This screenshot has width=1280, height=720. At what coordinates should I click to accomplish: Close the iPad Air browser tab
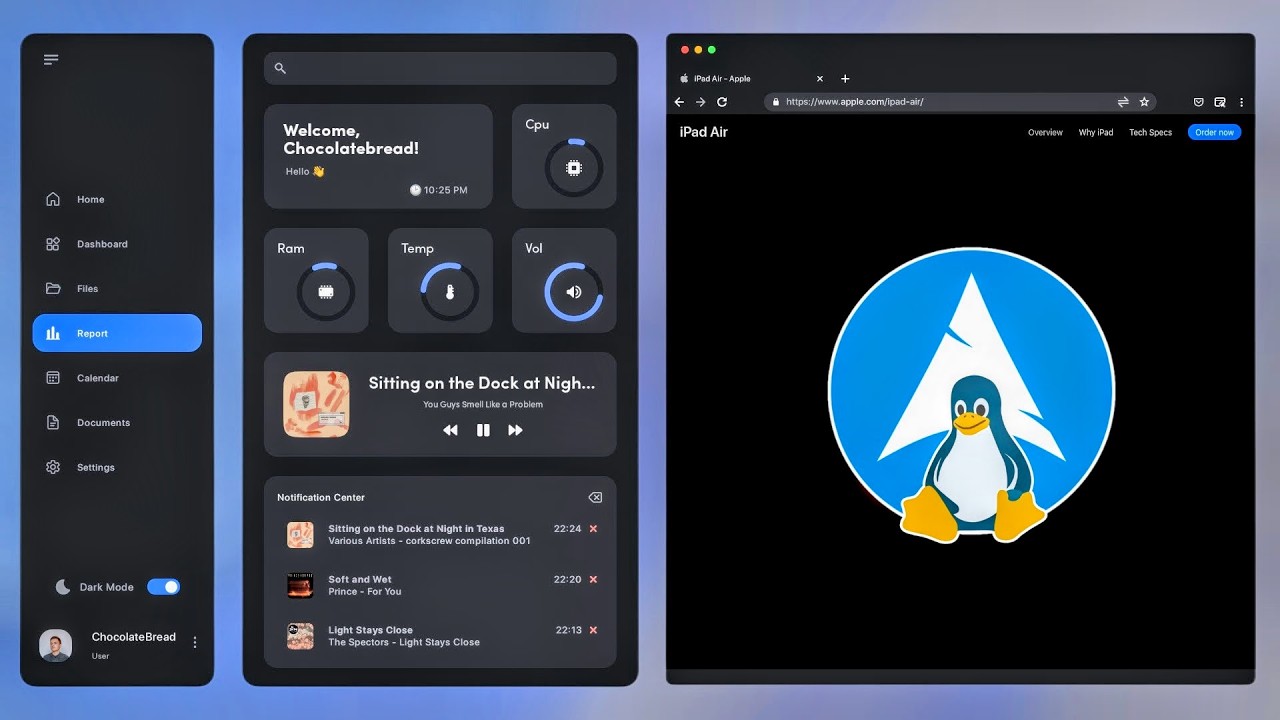click(820, 78)
